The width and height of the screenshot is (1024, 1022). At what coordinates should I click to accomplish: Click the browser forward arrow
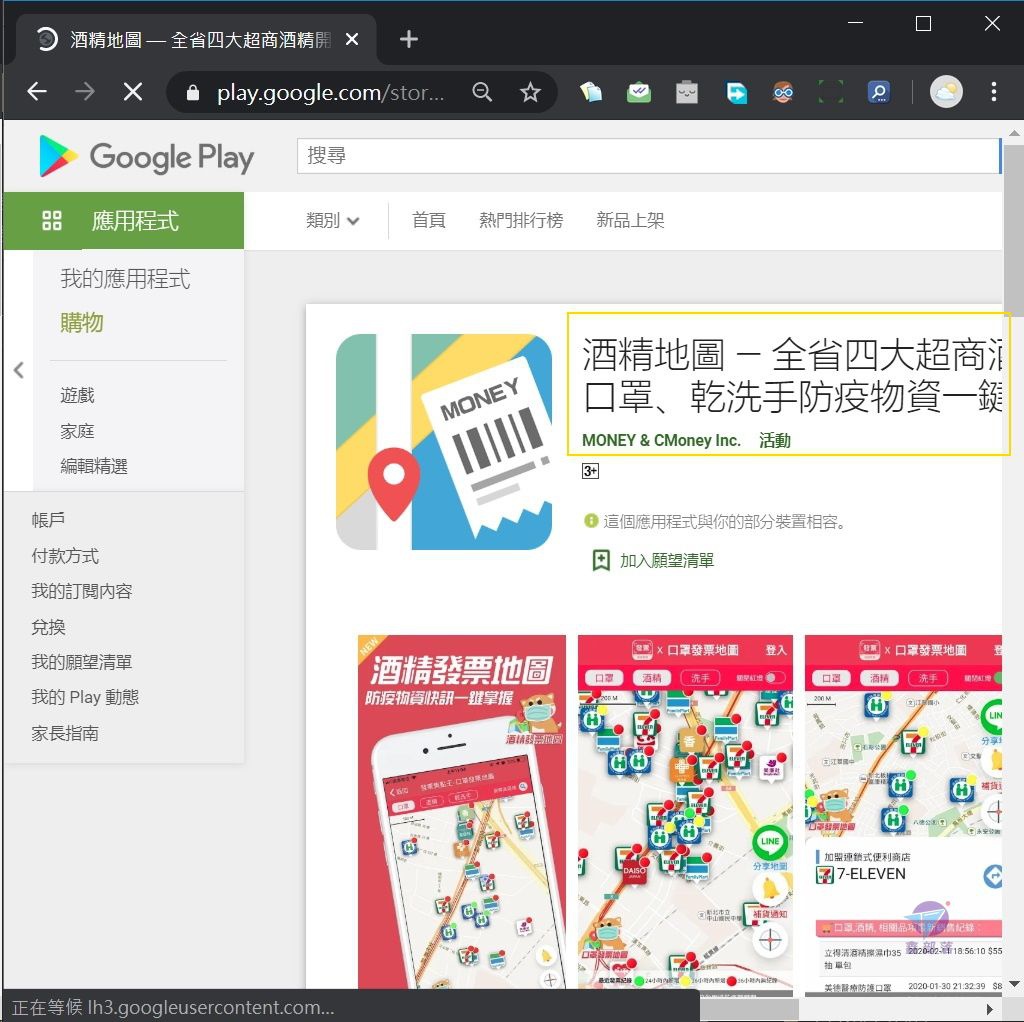[85, 91]
